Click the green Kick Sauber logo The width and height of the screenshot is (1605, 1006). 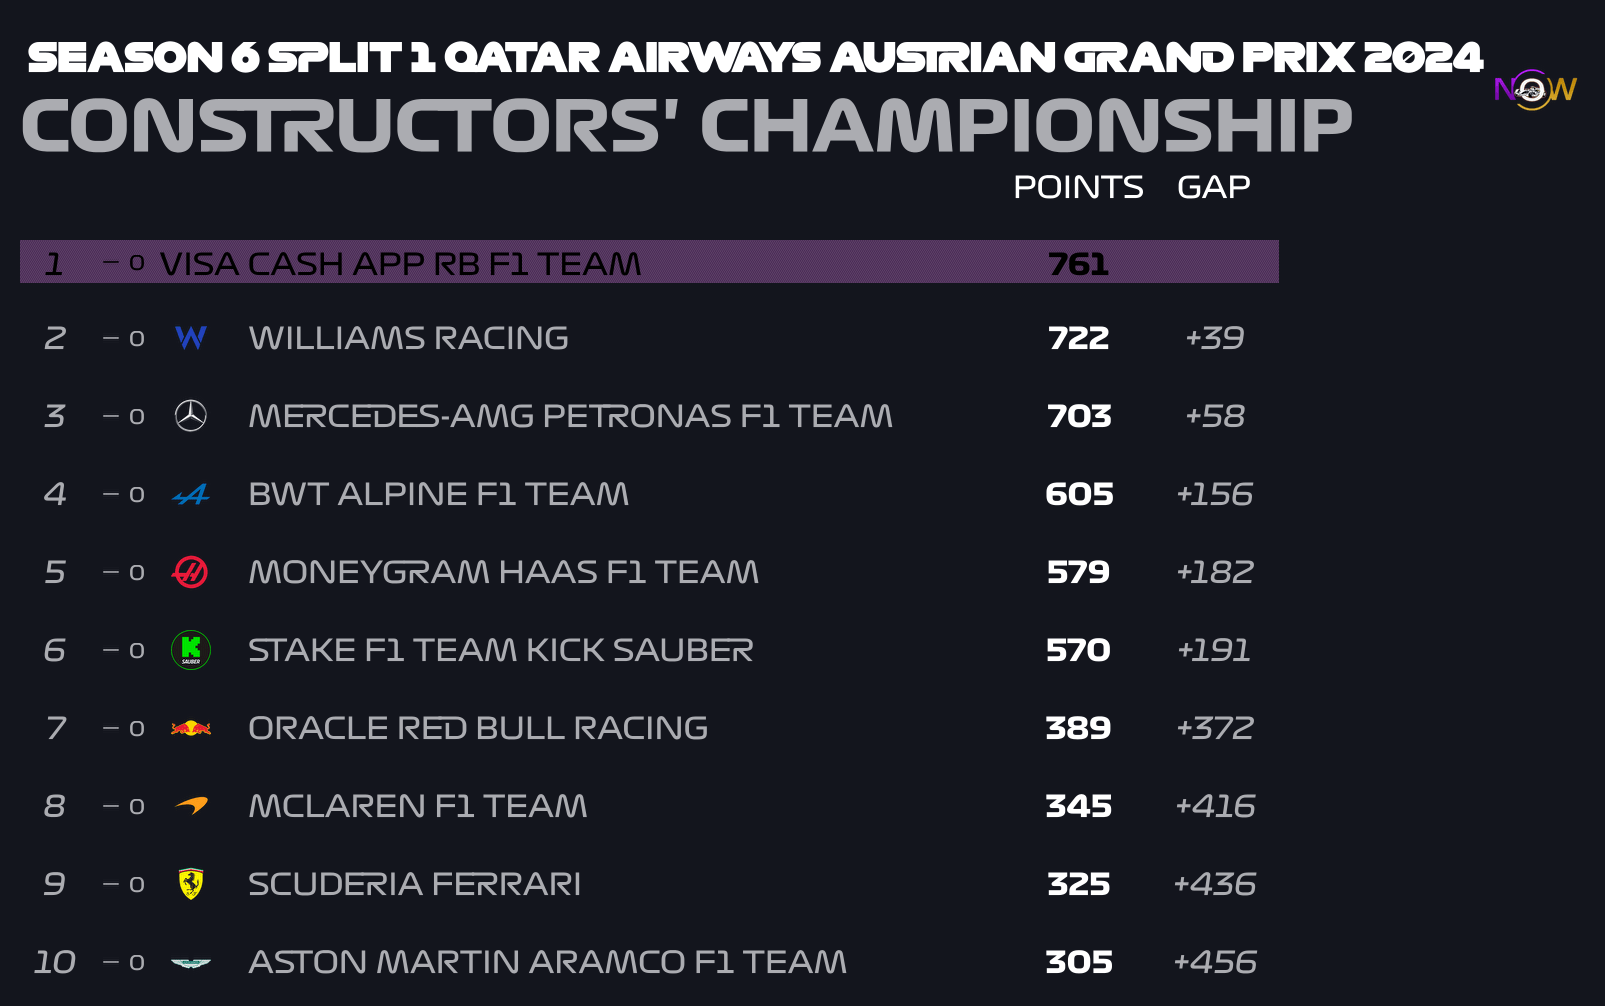point(191,650)
